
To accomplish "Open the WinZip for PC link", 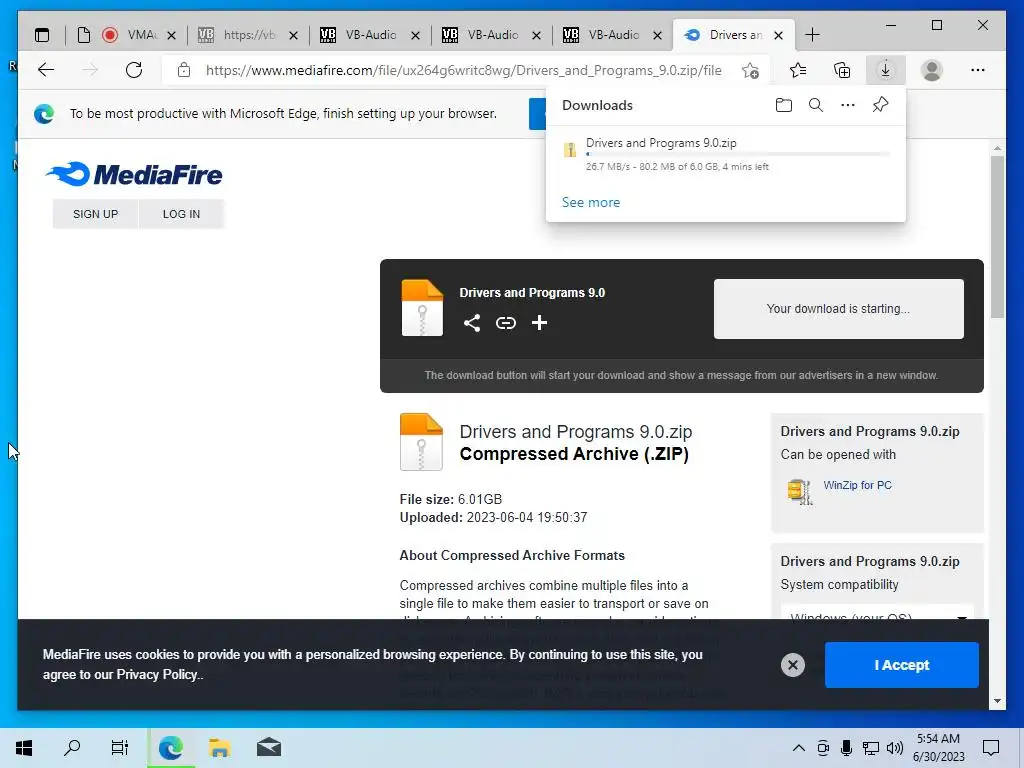I will point(857,485).
